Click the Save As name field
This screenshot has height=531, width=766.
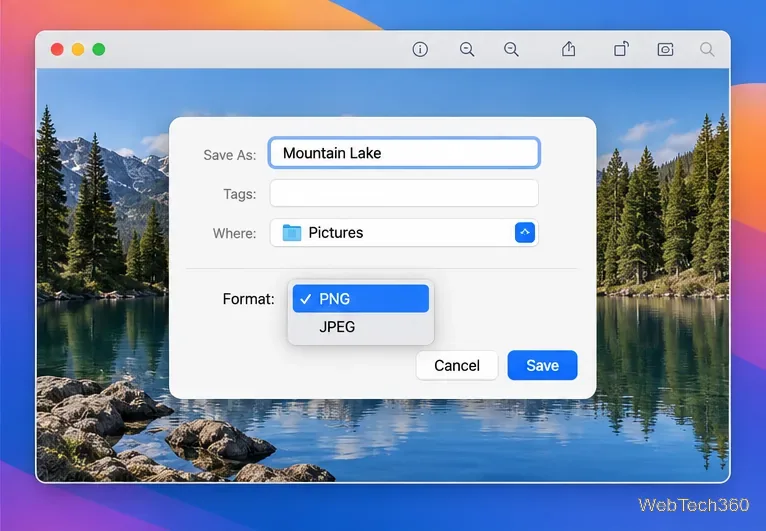[x=404, y=153]
